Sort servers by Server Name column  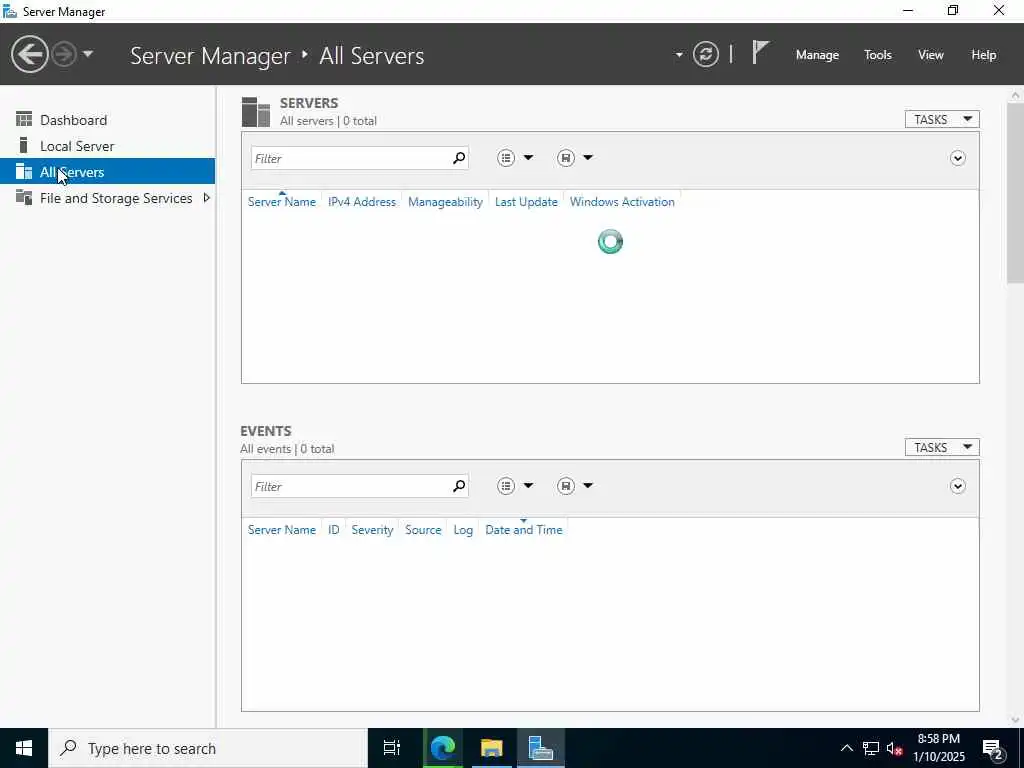281,202
